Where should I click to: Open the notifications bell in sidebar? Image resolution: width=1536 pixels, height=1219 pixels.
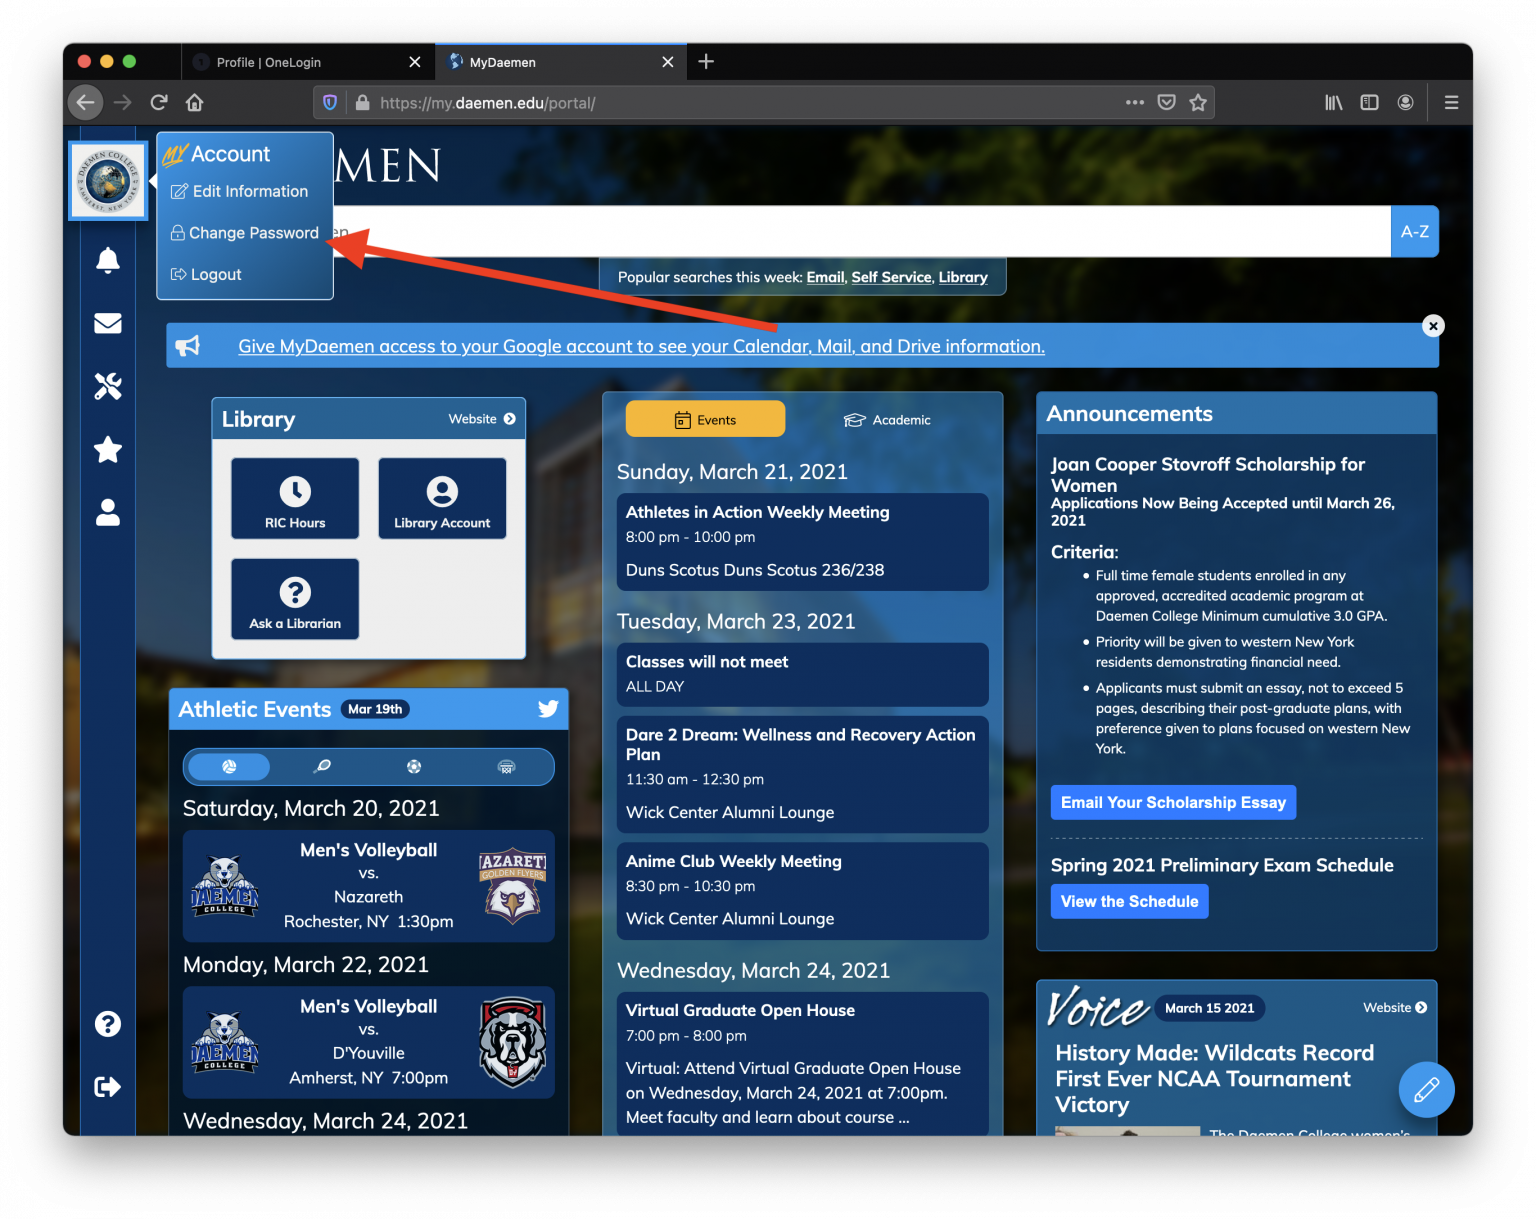tap(108, 260)
